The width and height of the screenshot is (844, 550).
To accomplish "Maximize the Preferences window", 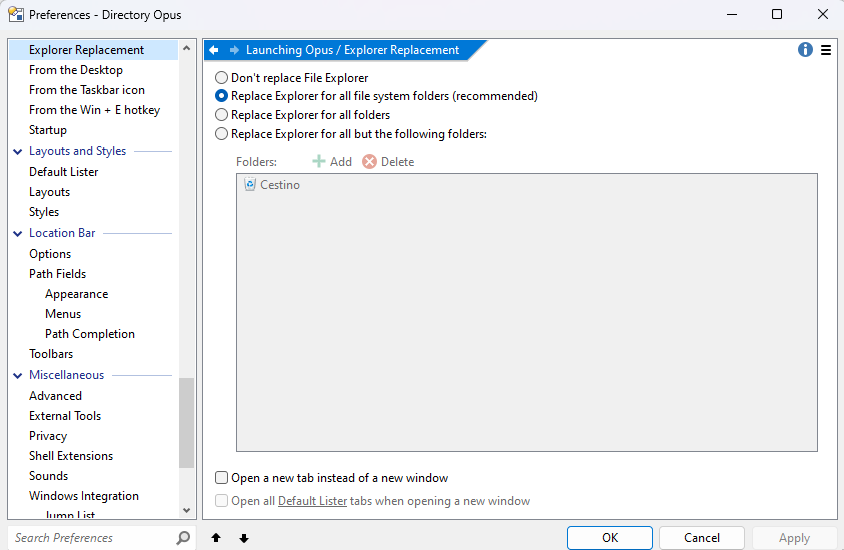I will 777,14.
